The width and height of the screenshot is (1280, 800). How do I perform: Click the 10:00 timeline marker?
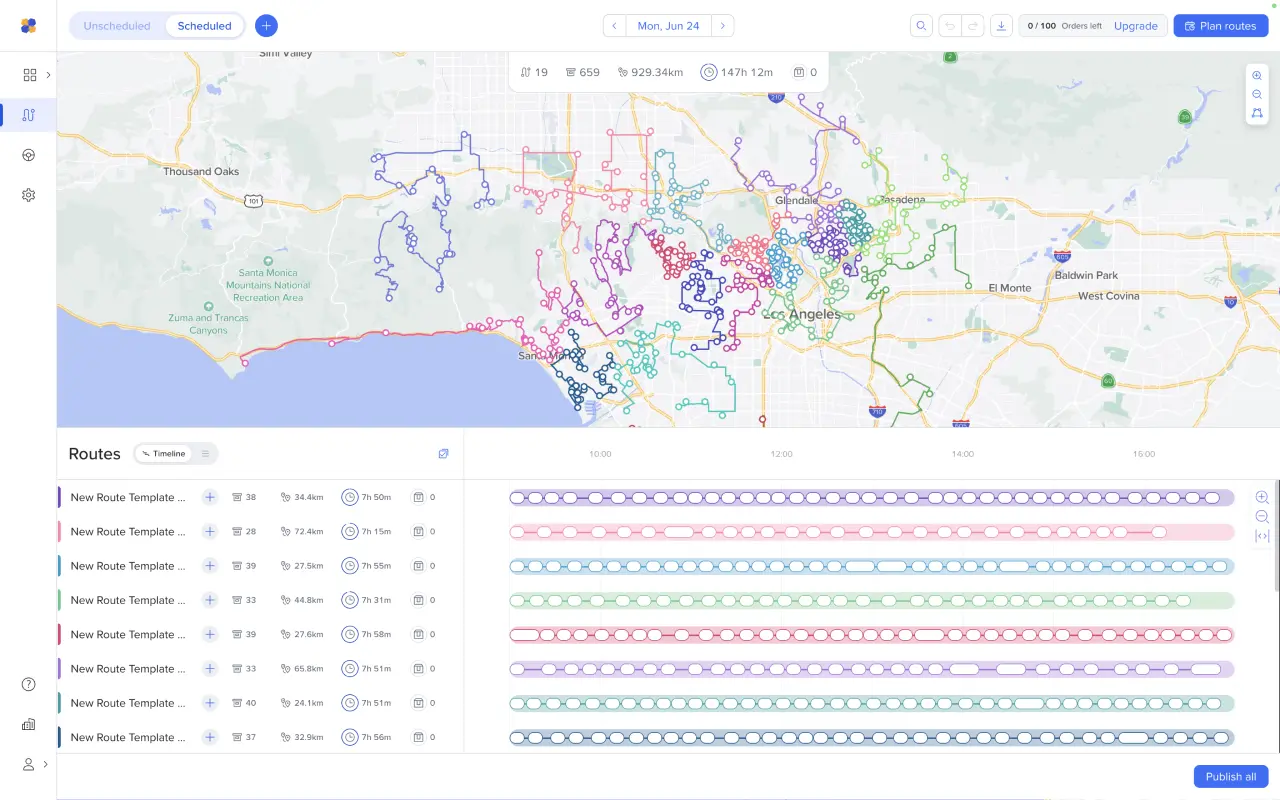600,454
